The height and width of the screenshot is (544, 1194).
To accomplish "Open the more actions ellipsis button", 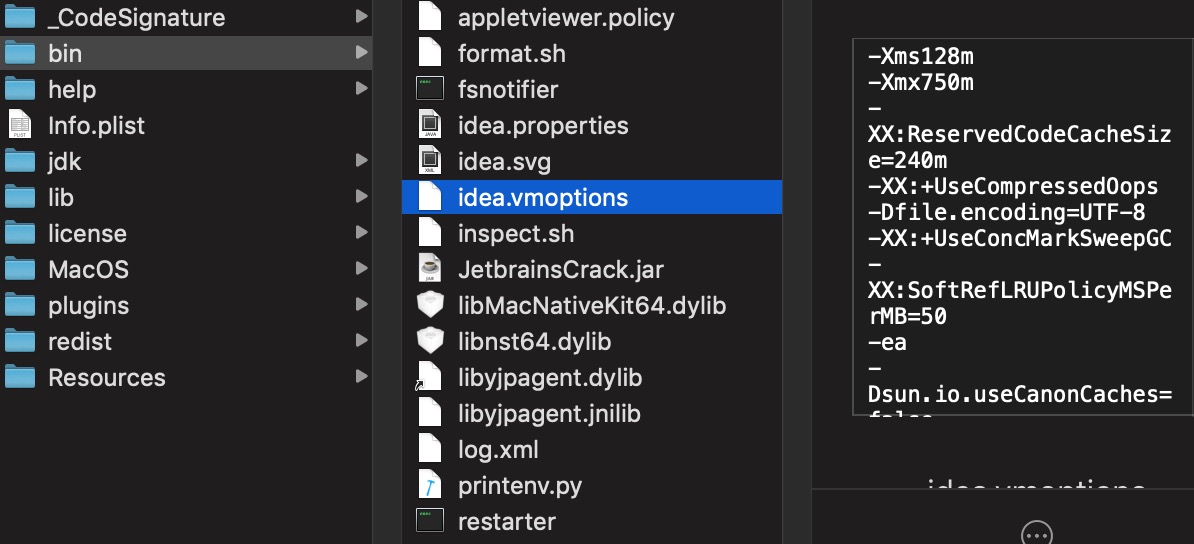I will point(1036,533).
